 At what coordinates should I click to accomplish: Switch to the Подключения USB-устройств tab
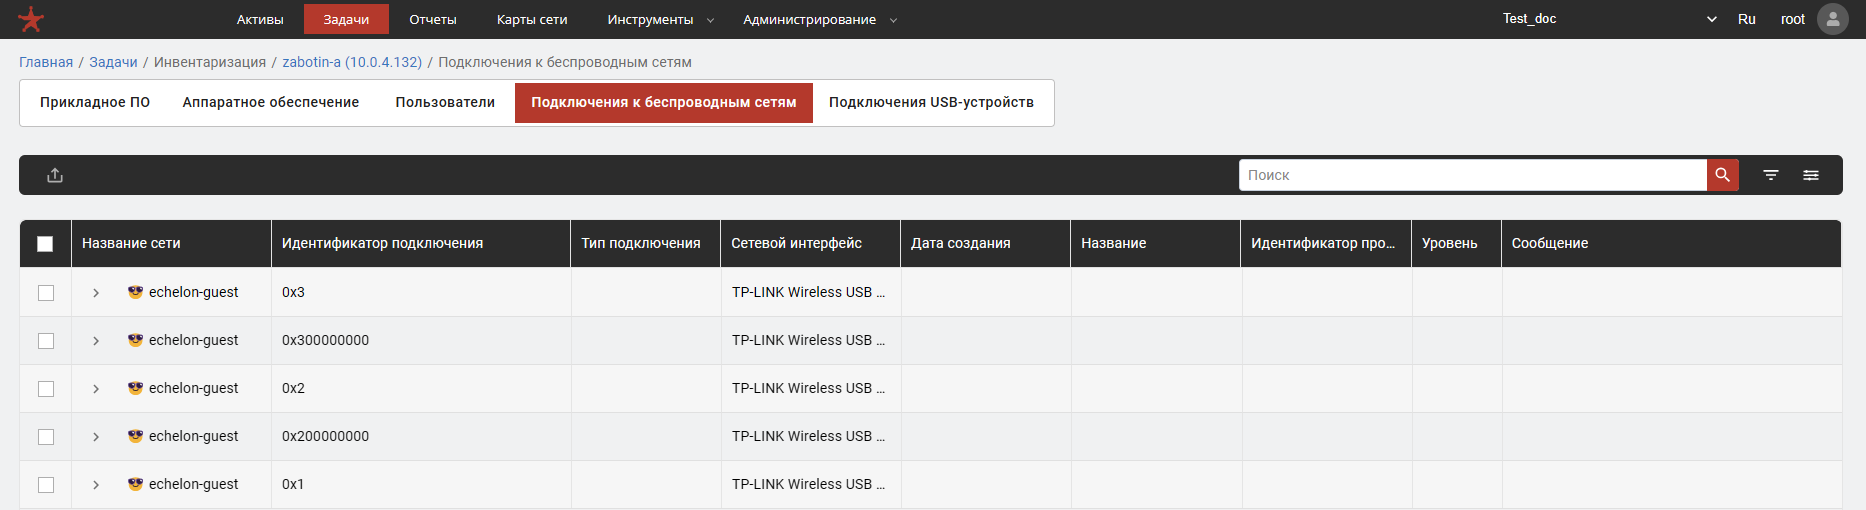(x=931, y=102)
